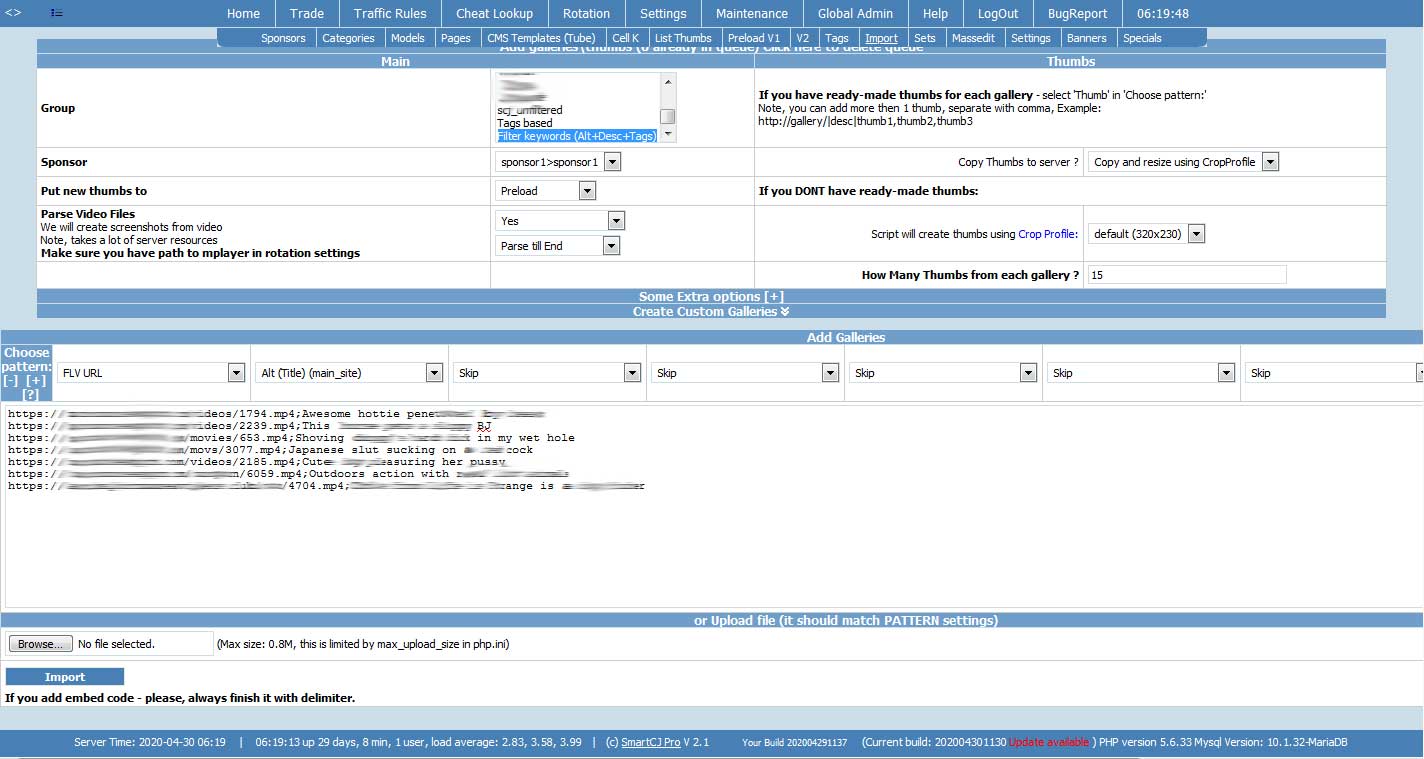Click LogOut in top menu

tap(998, 13)
